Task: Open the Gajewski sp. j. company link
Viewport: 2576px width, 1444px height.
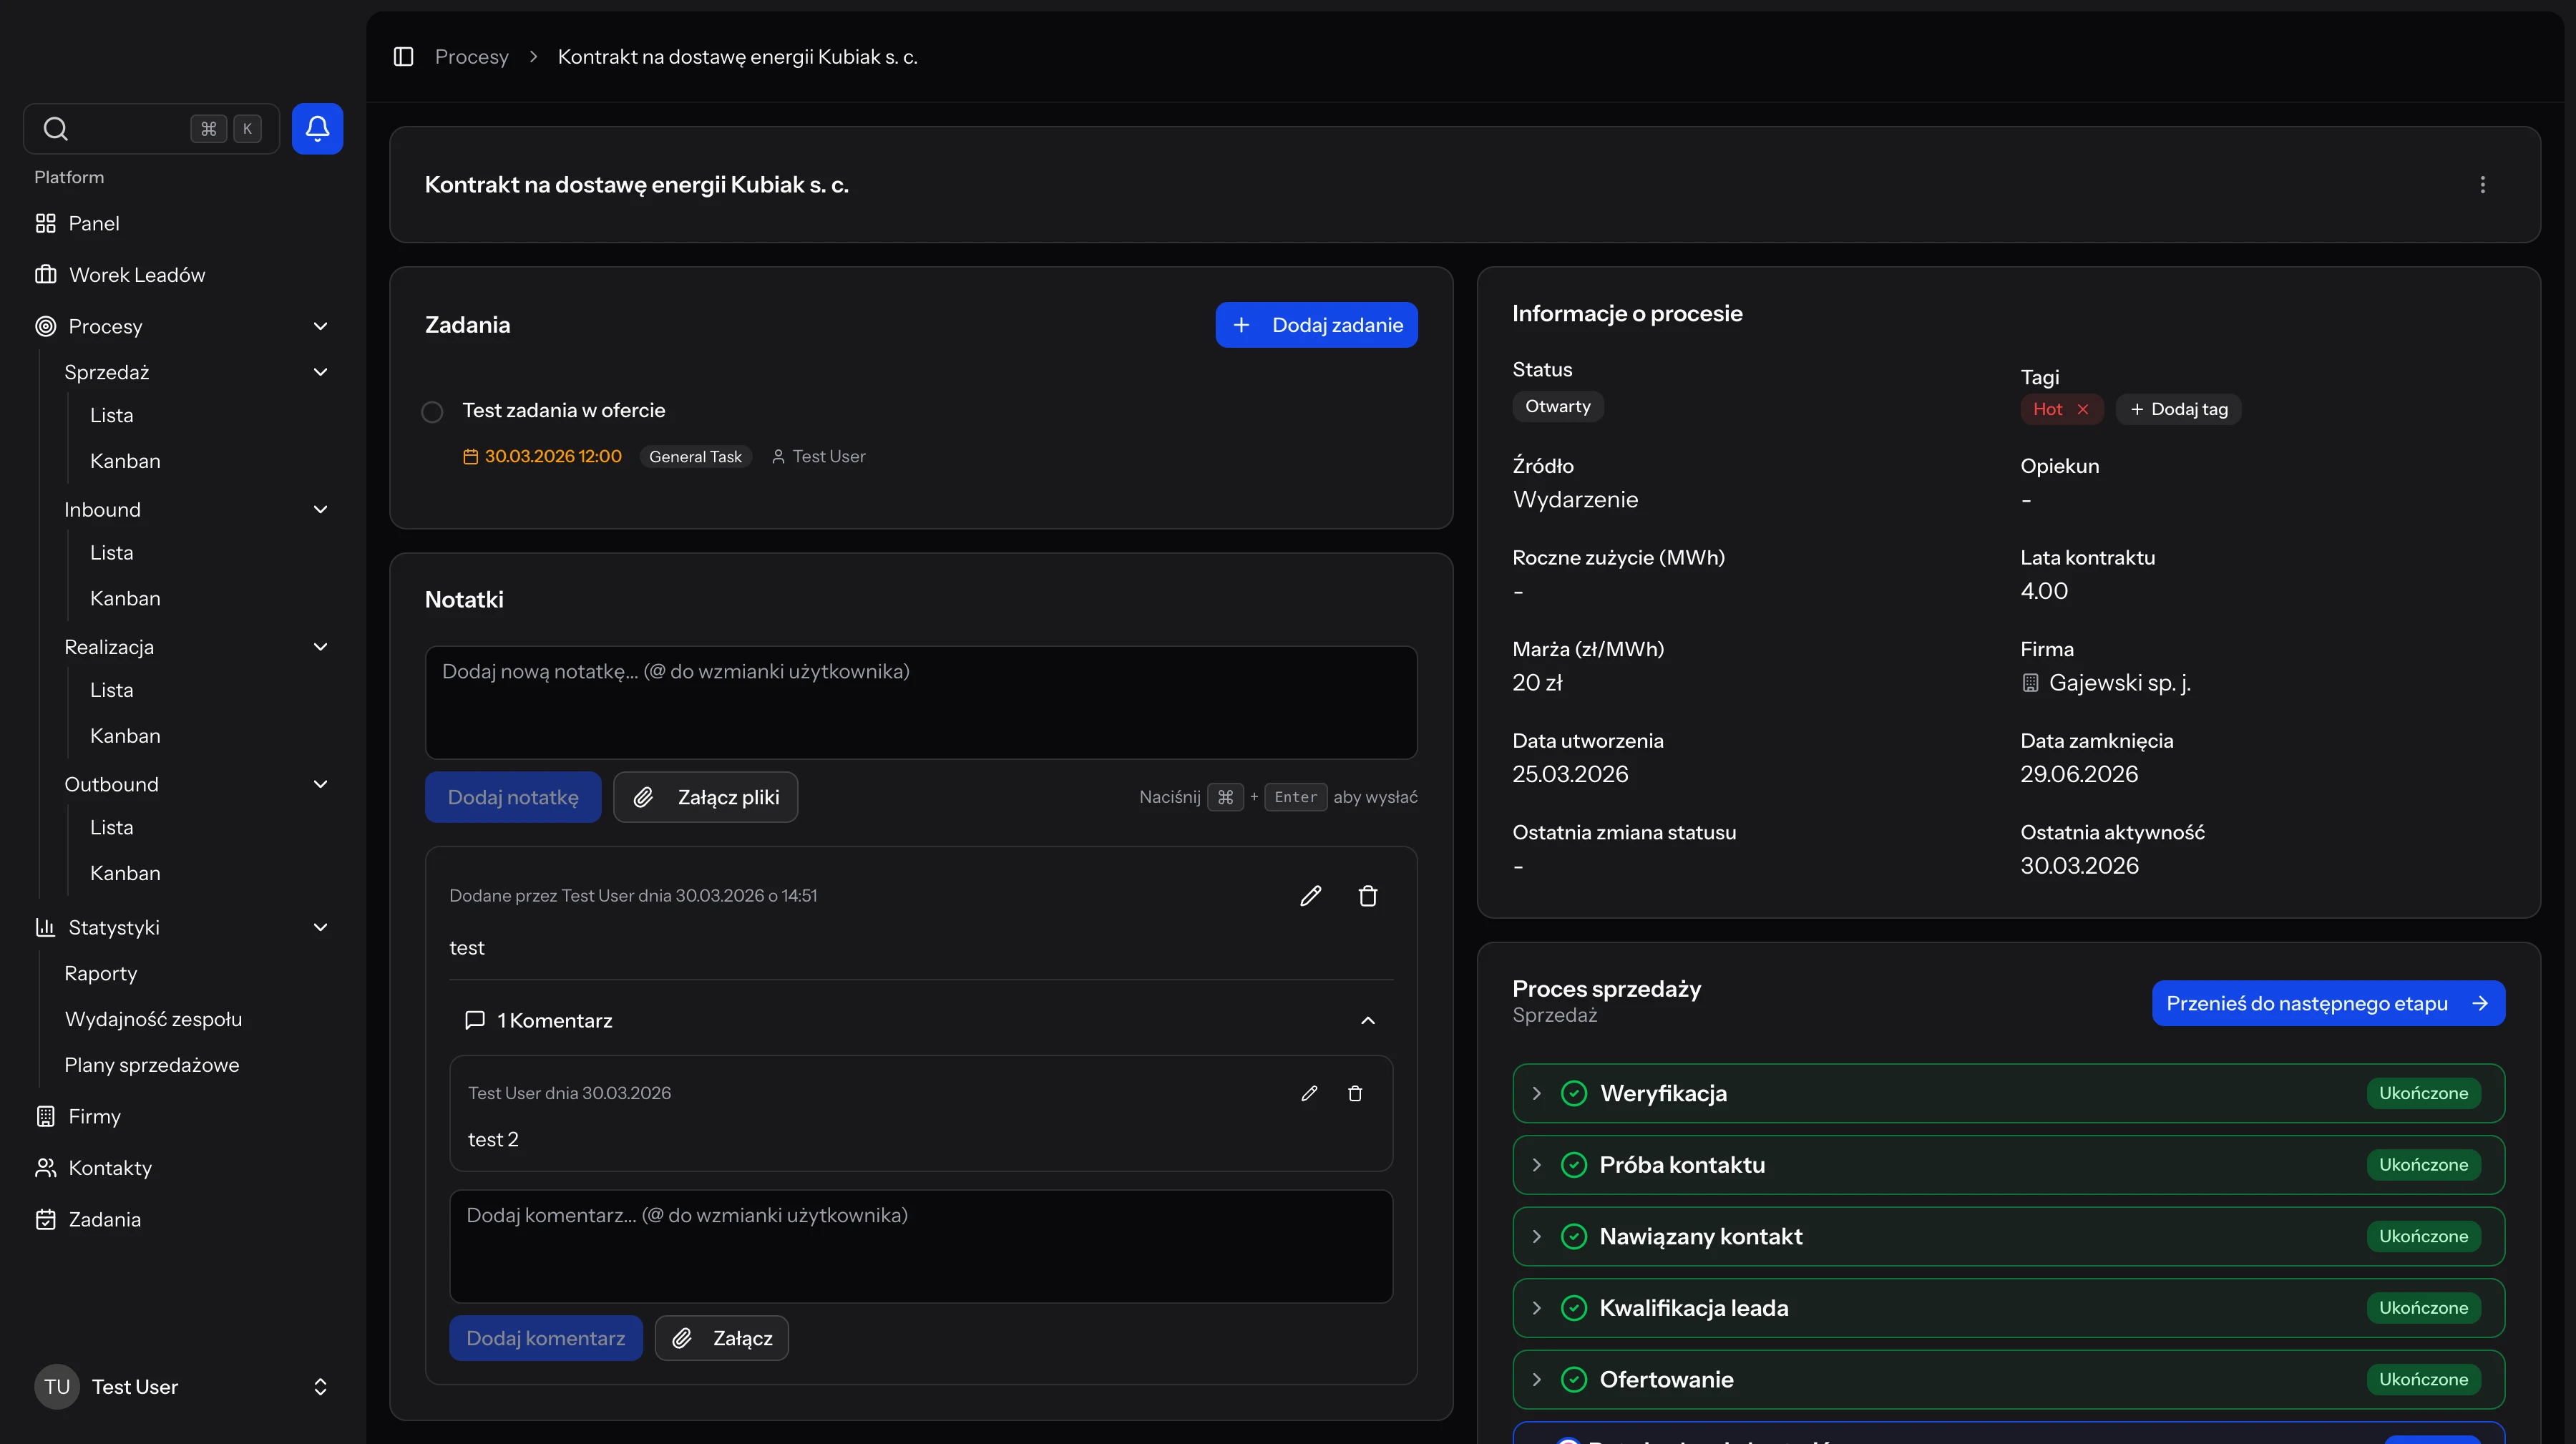Action: click(2119, 683)
